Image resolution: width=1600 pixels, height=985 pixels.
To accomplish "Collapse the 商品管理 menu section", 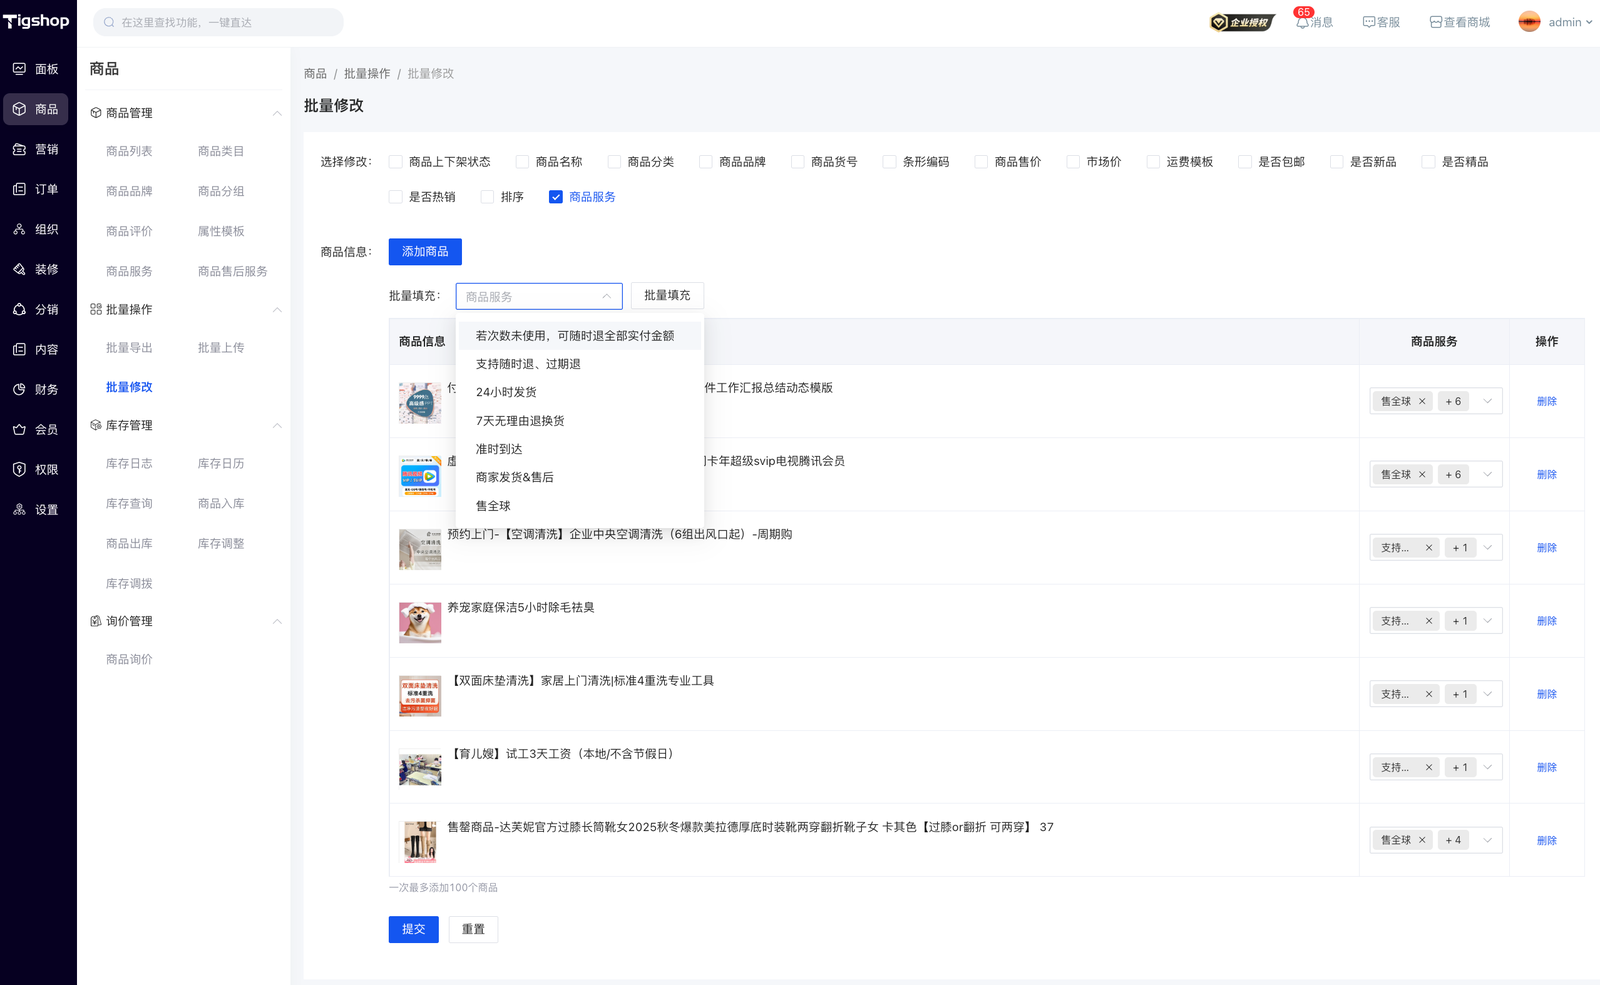I will pos(277,113).
